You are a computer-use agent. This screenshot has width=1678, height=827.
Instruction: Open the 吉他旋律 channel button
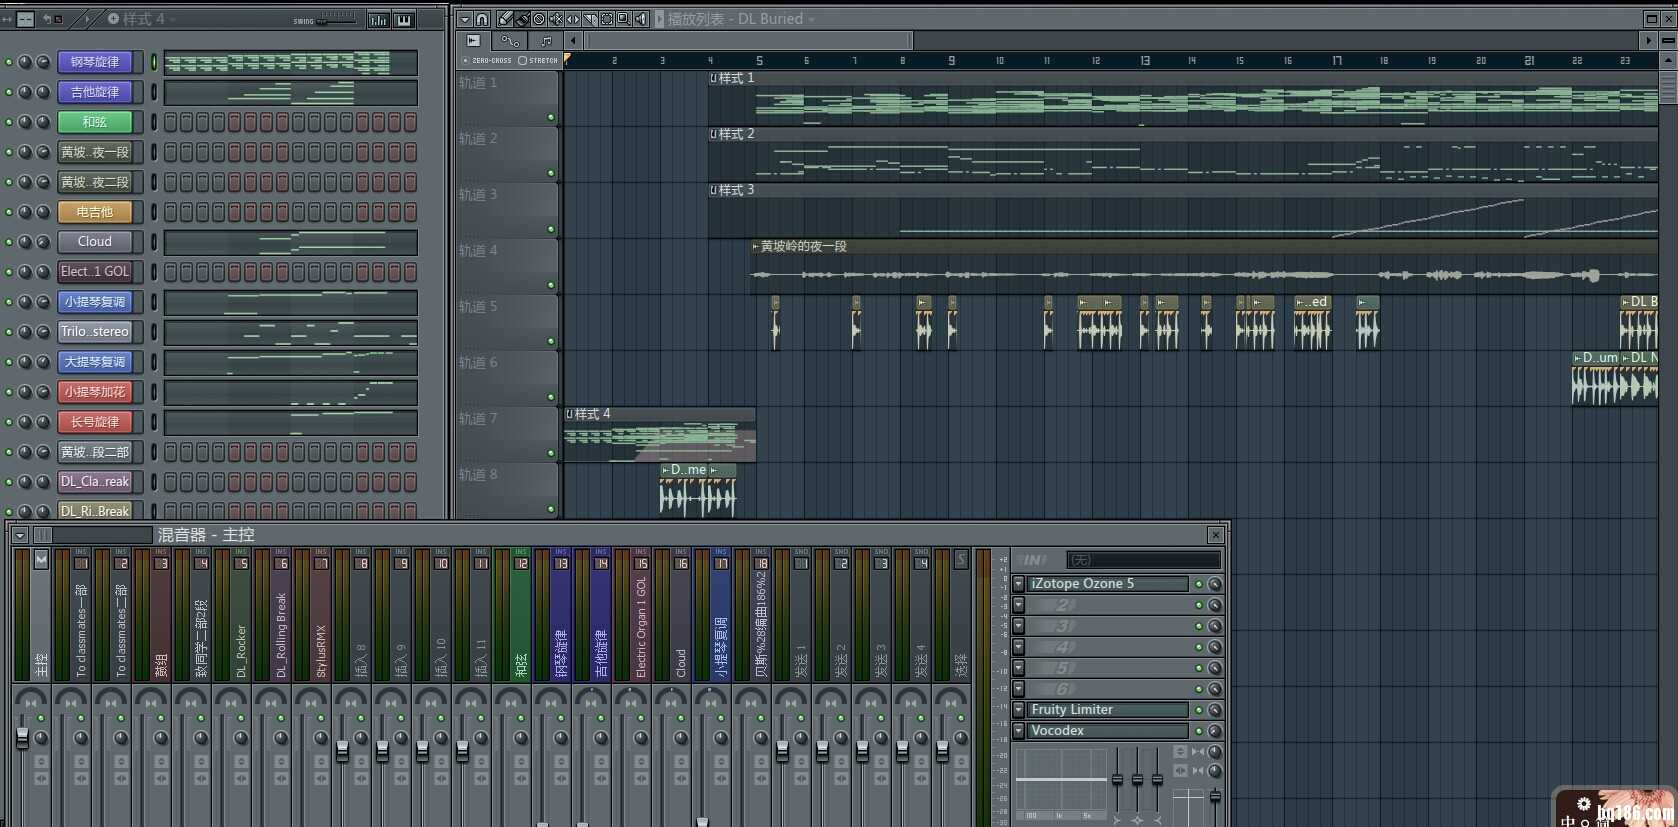[95, 92]
